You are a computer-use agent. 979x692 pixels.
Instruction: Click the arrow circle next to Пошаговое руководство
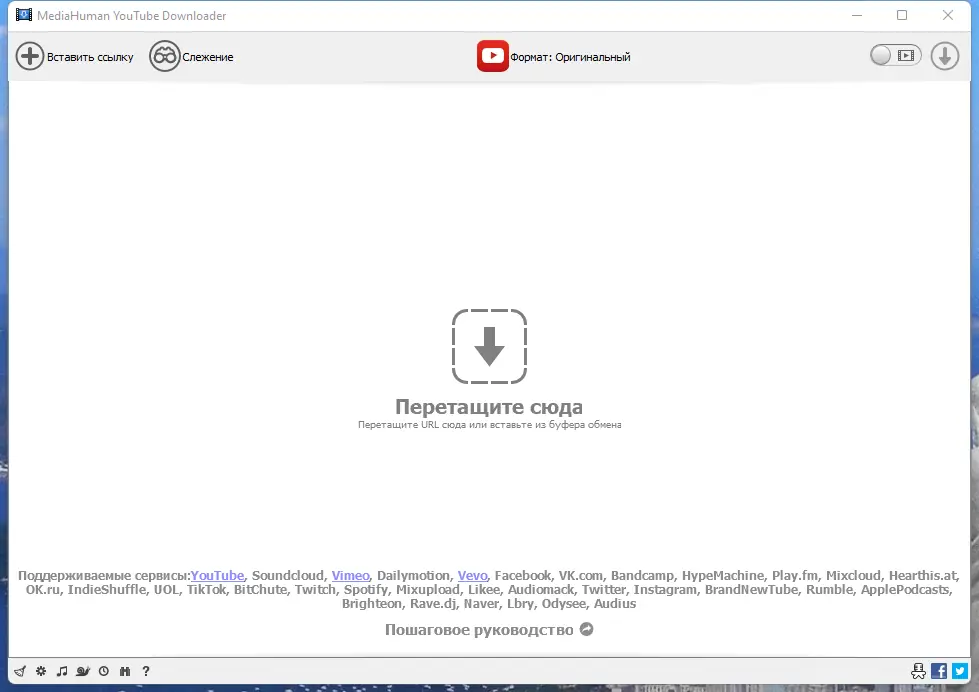tap(586, 629)
